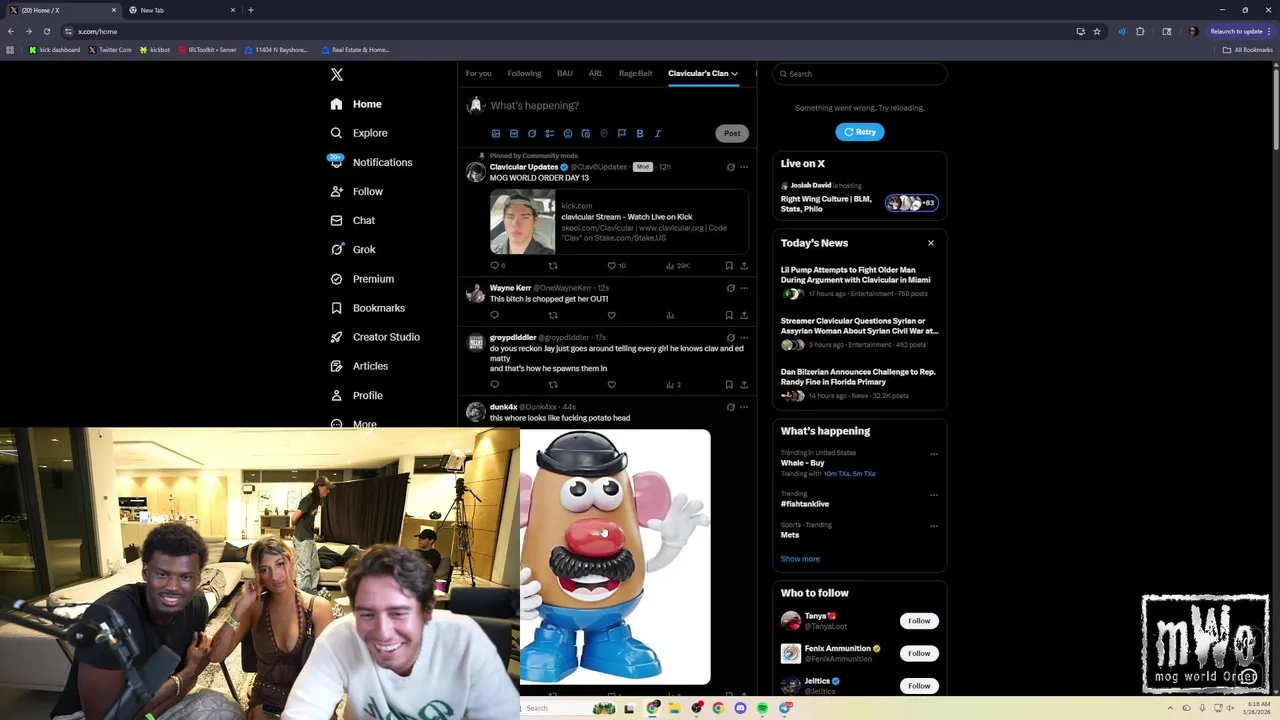Viewport: 1280px width, 720px height.
Task: Add a poll to the post
Action: [x=550, y=133]
